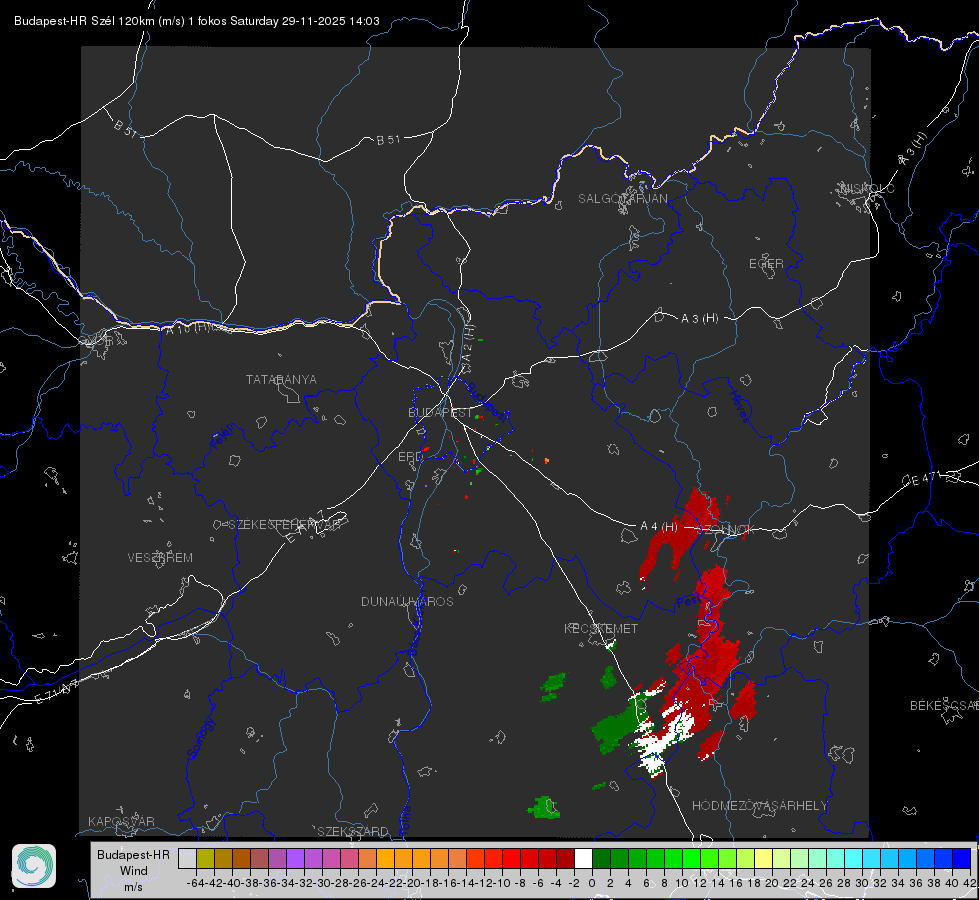Click the SZOLNOK city label
This screenshot has height=900, width=979.
tap(726, 530)
